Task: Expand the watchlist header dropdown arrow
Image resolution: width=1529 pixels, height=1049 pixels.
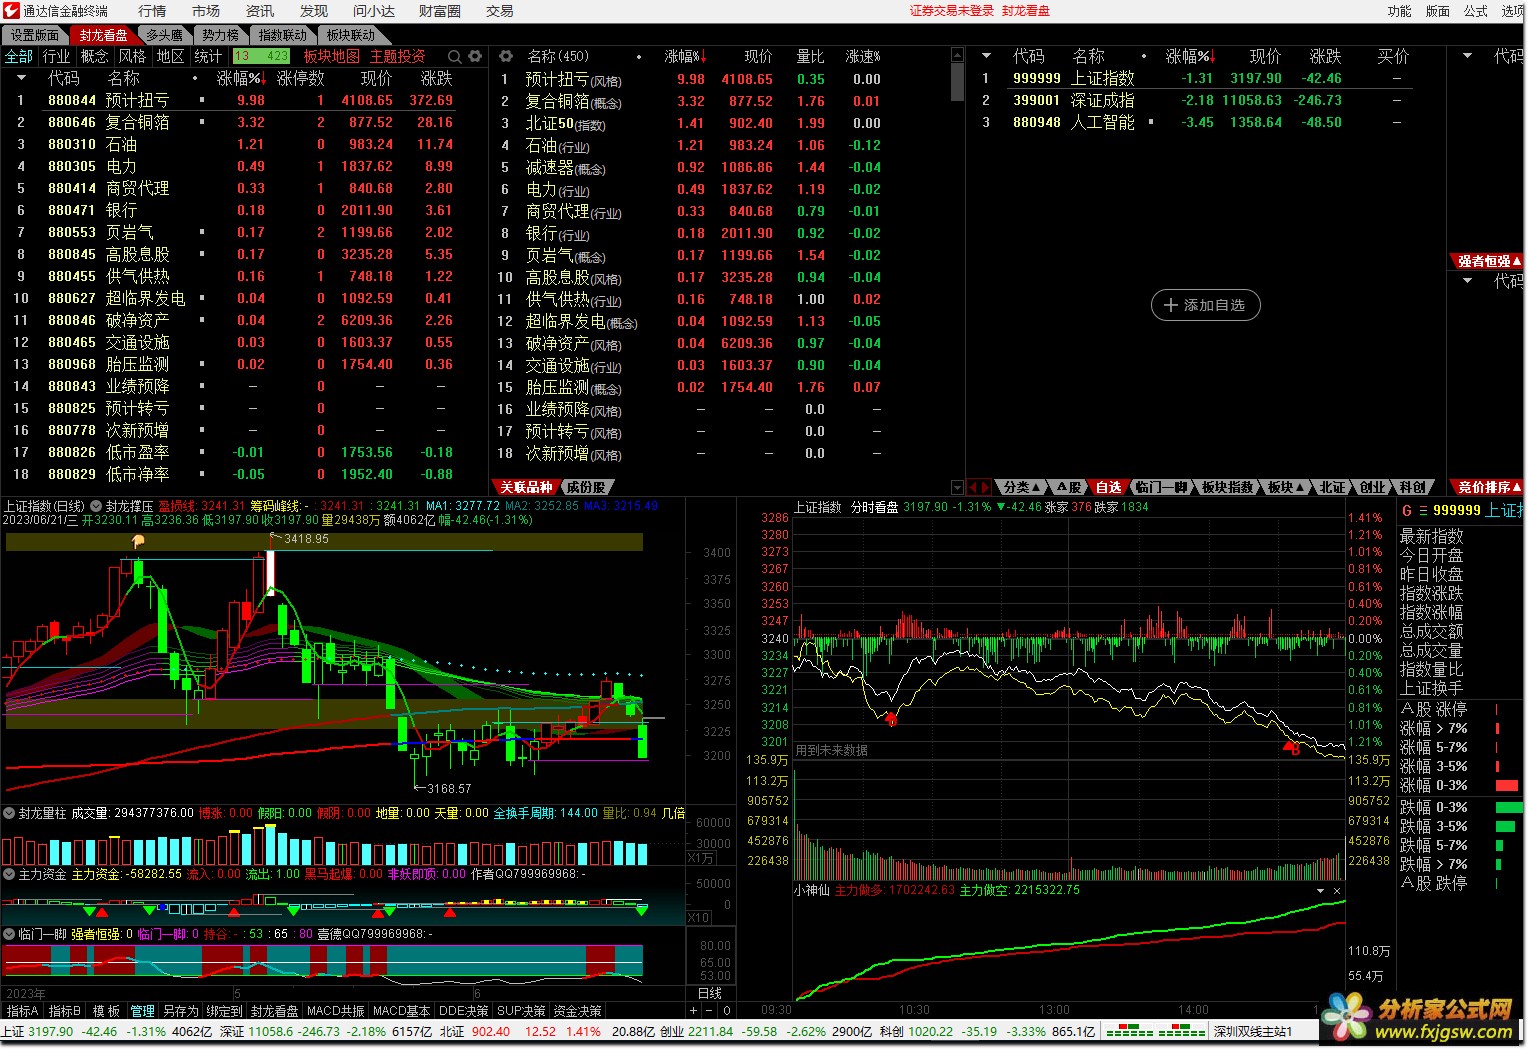Action: (x=986, y=56)
